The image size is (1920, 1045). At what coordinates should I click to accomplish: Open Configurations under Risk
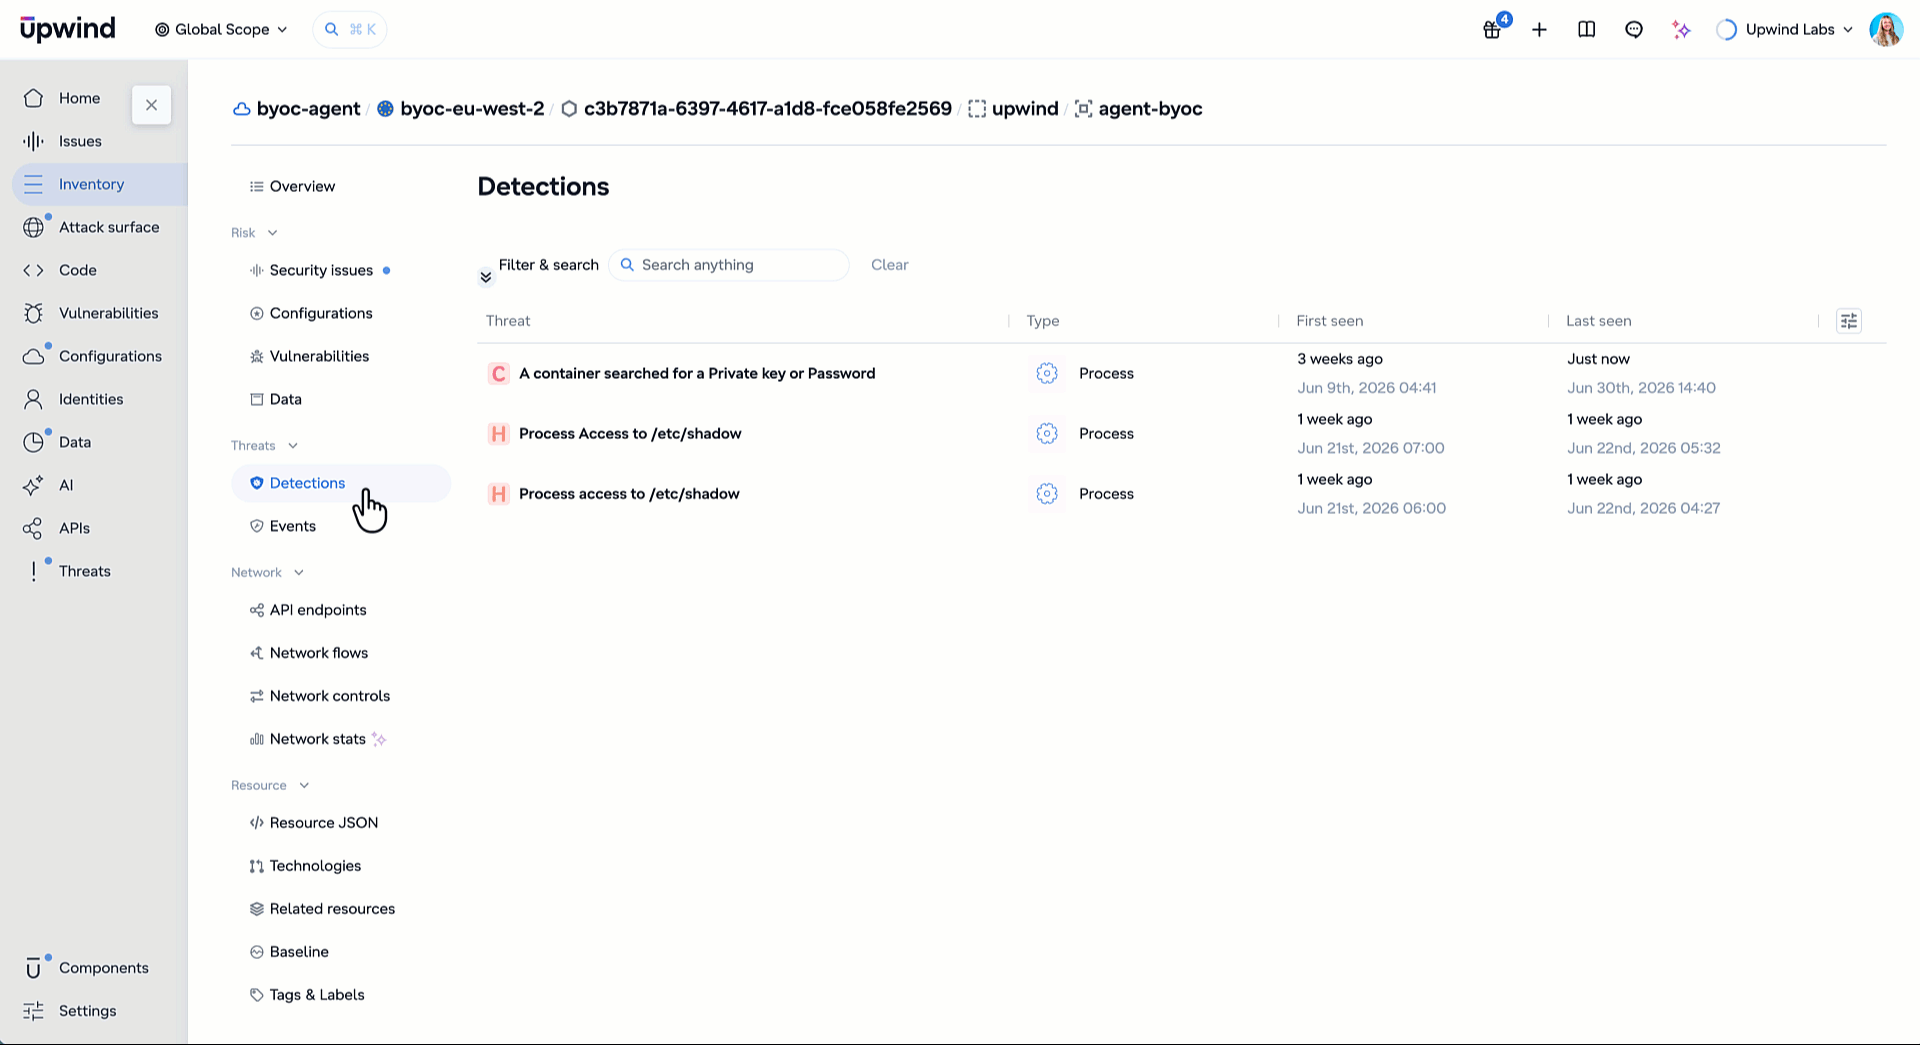[x=321, y=313]
